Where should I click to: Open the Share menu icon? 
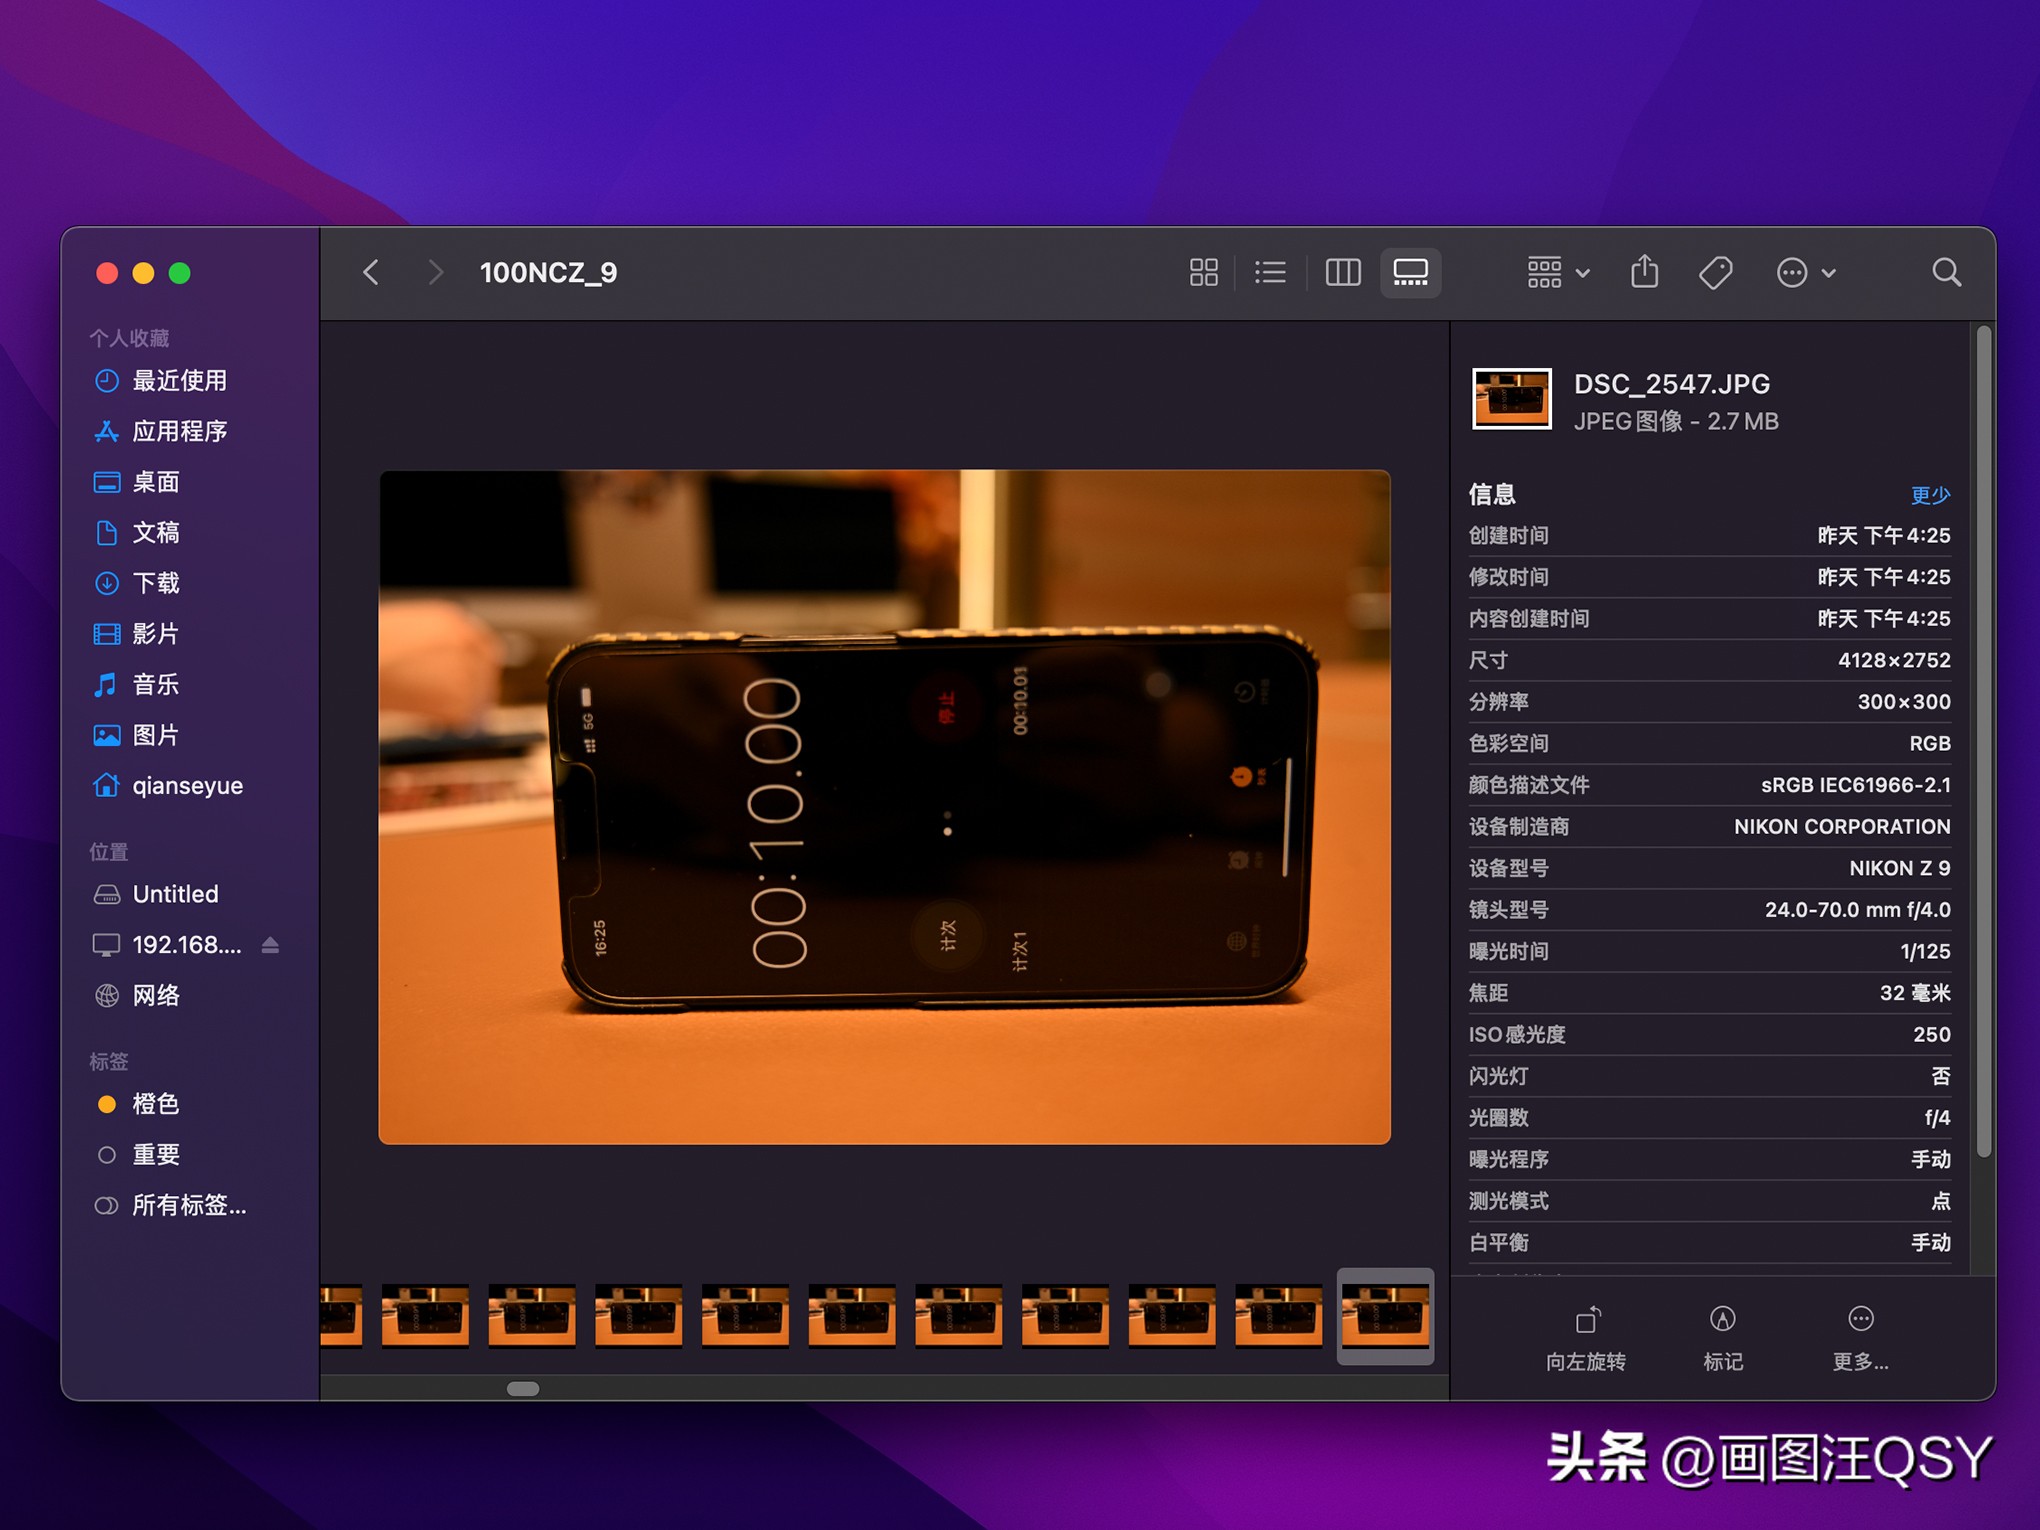click(1644, 272)
